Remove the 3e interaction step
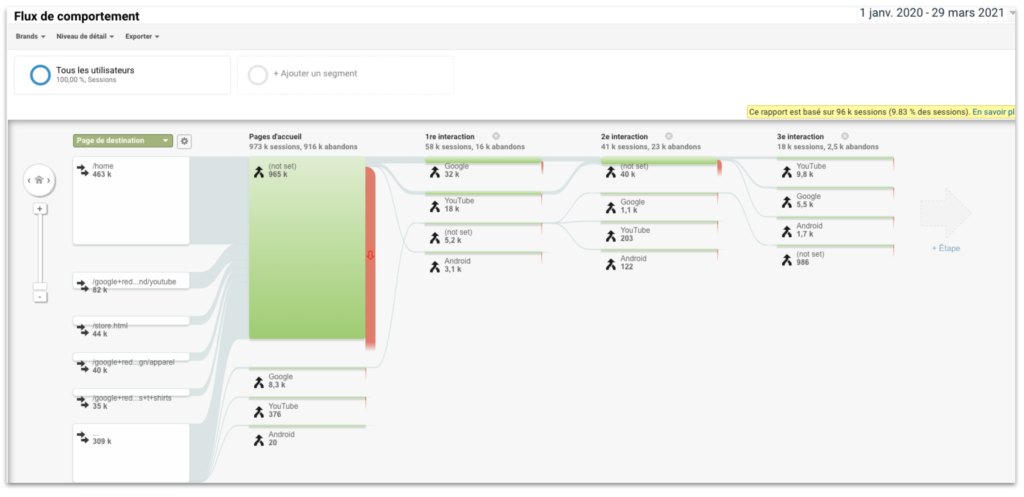Screen dimensions: 1024x497 tap(845, 136)
